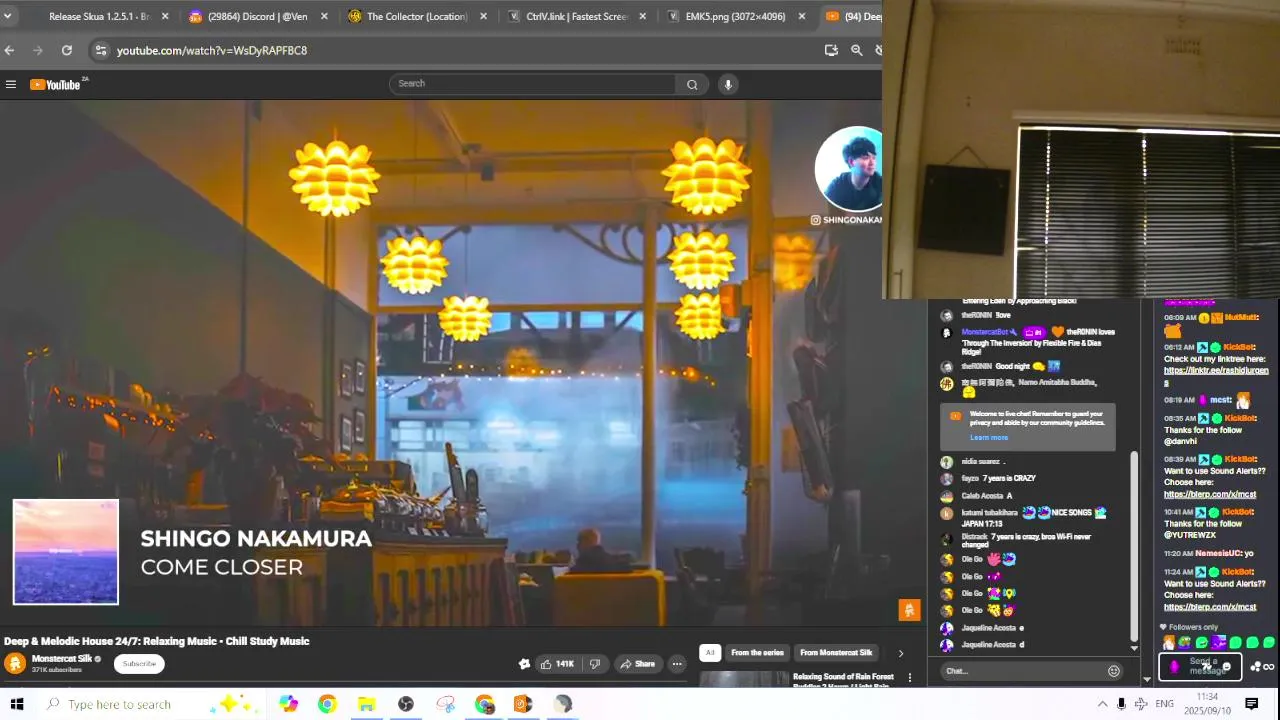Switch to The Collector (Location) tab
Image resolution: width=1280 pixels, height=720 pixels.
(416, 16)
